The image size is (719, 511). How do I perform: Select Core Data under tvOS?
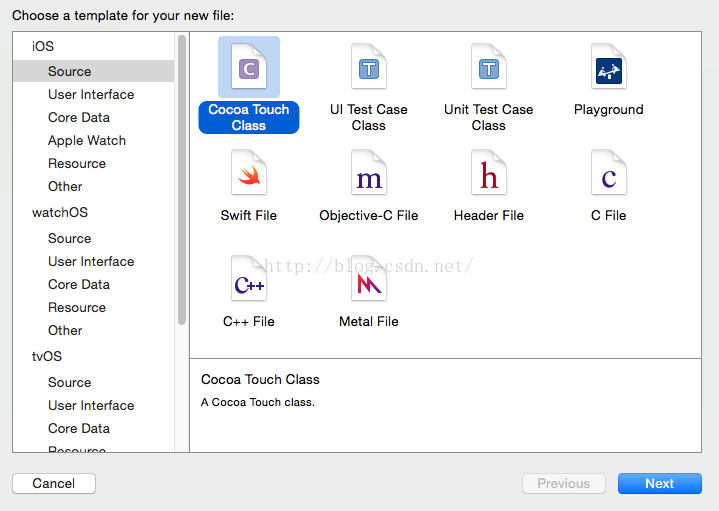pos(79,428)
